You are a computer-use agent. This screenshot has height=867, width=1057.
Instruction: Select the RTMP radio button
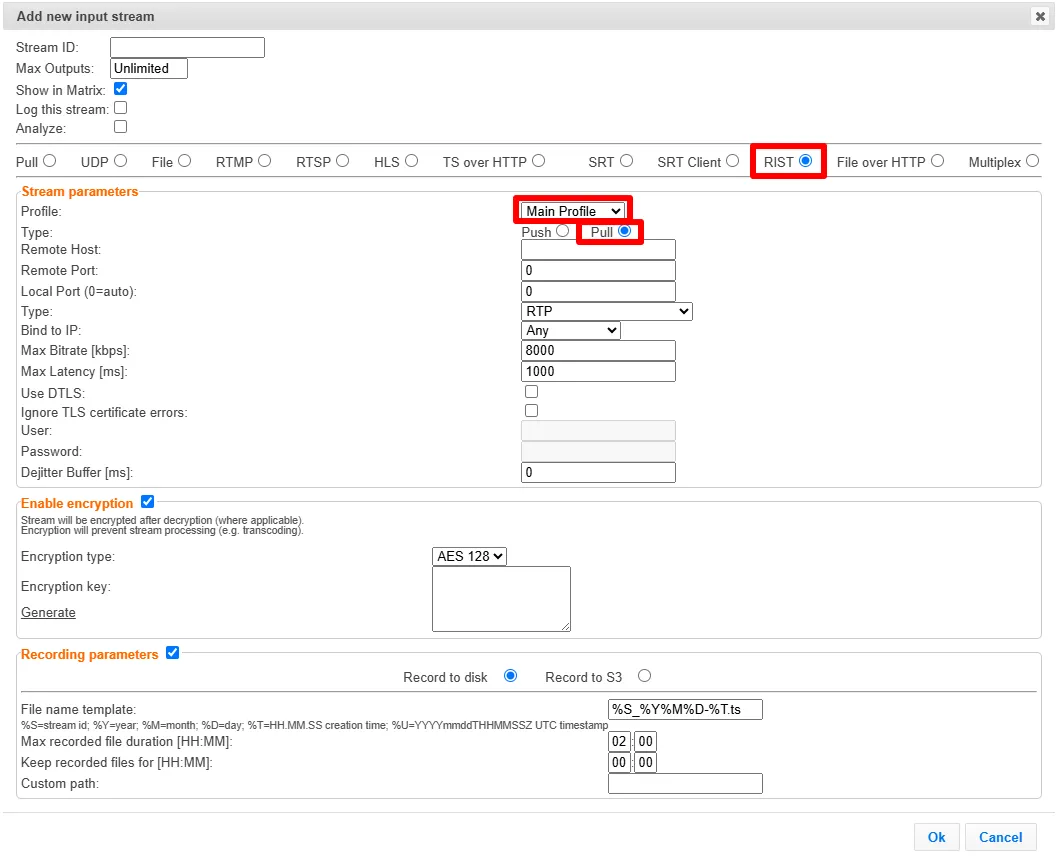[x=264, y=160]
